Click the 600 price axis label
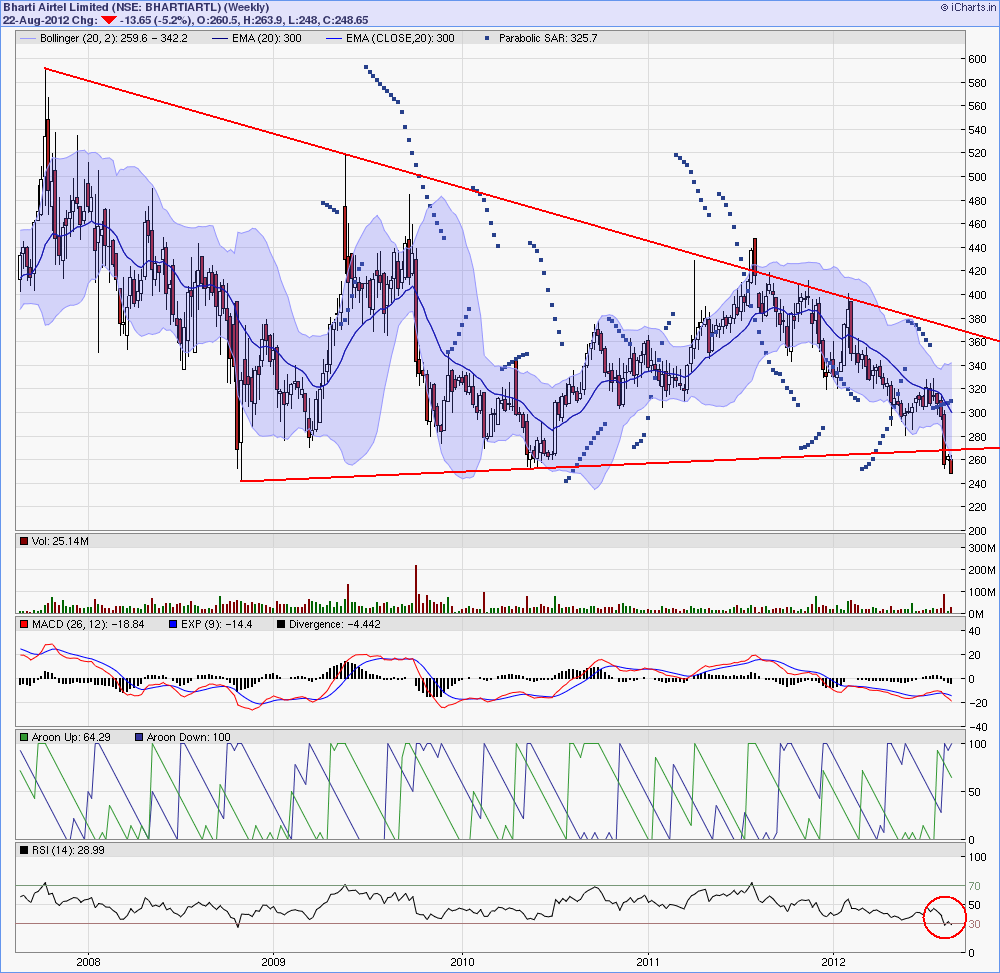This screenshot has width=1000, height=973. 977,59
